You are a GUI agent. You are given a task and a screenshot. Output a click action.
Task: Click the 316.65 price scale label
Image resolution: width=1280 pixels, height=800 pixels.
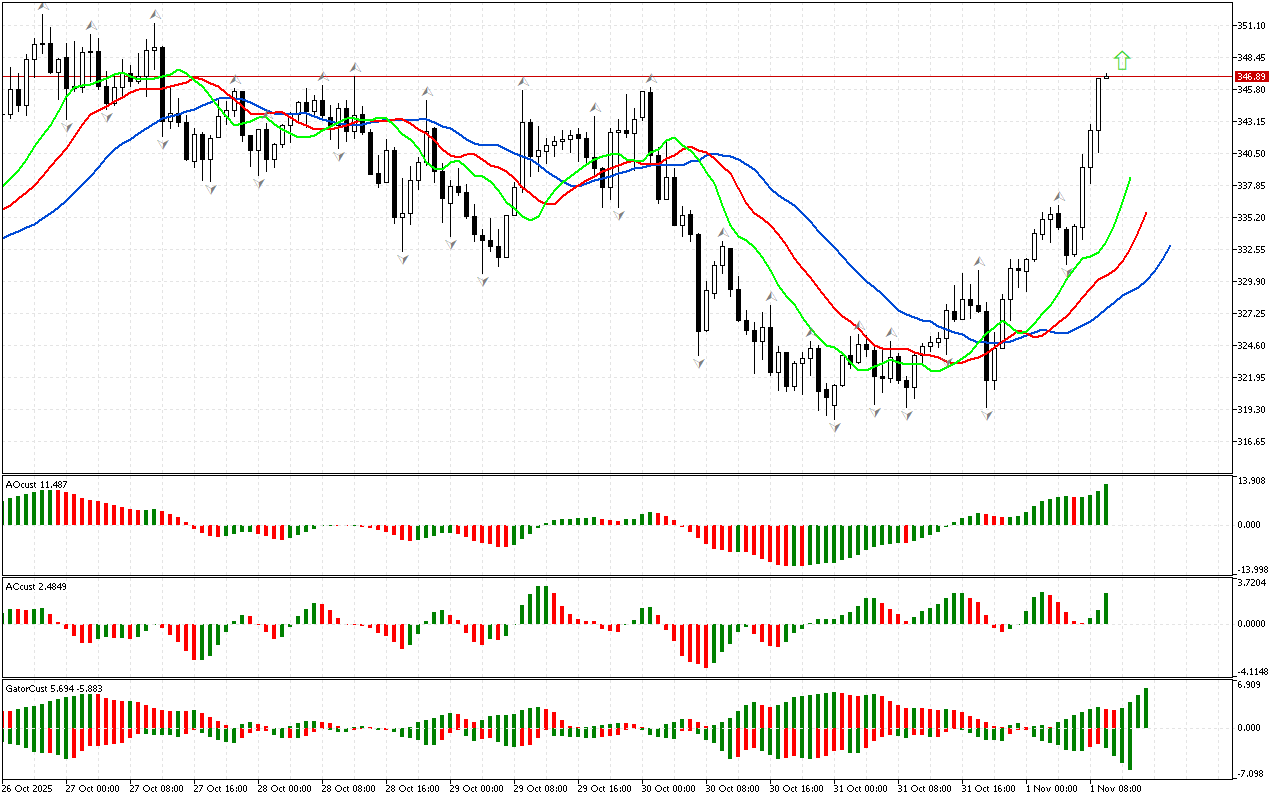point(1251,442)
